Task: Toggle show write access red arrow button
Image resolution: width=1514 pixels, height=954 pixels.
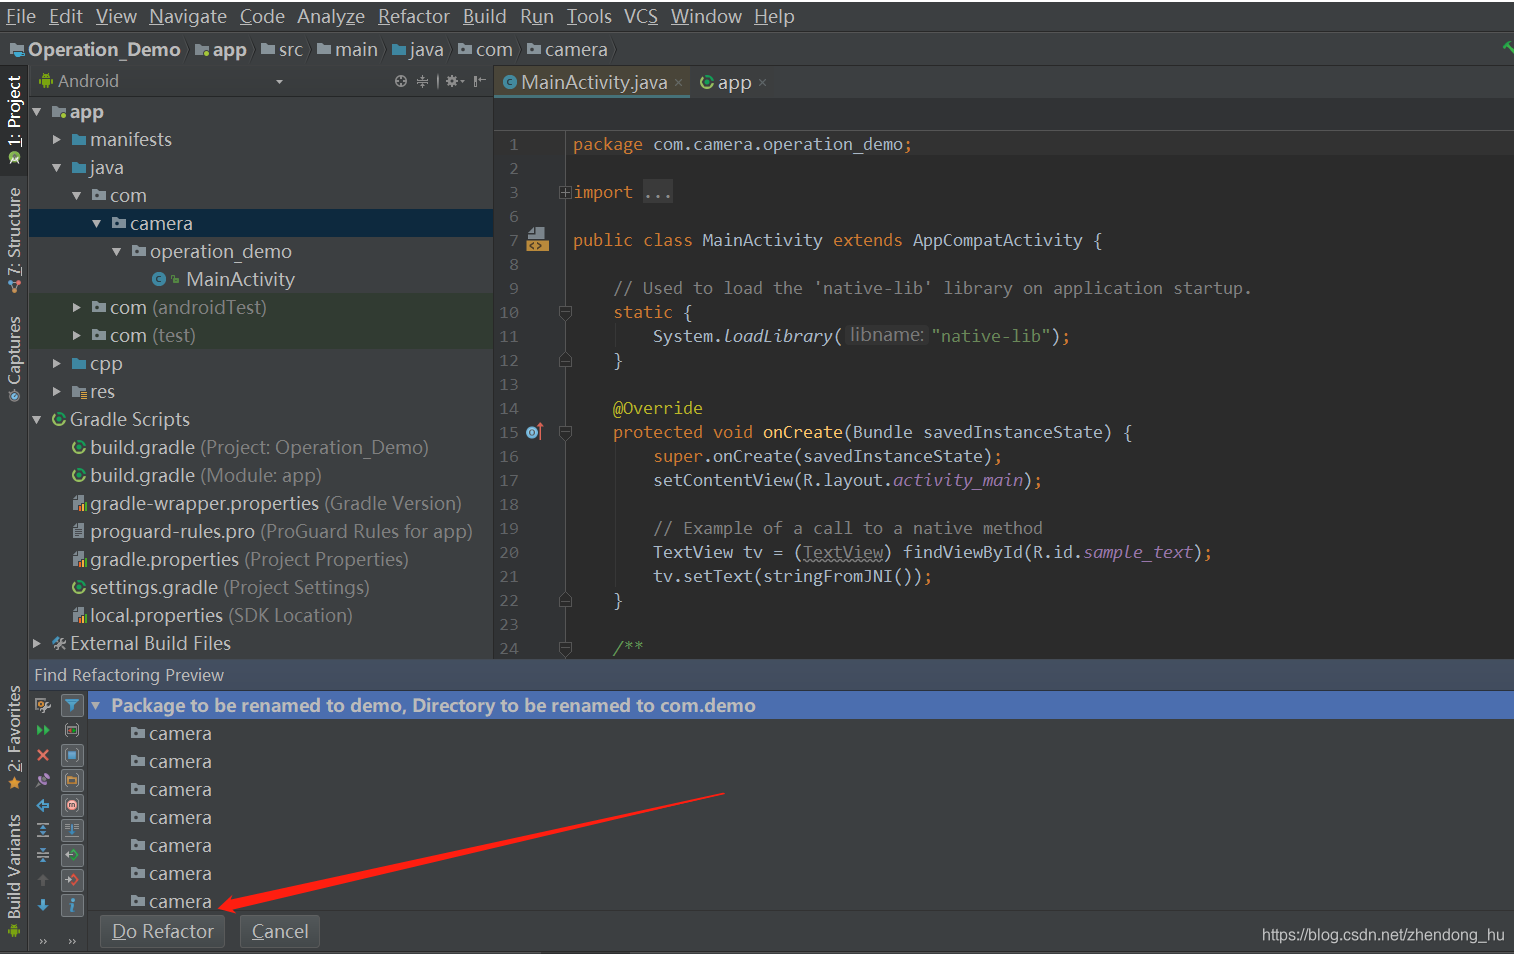Action: [x=72, y=880]
